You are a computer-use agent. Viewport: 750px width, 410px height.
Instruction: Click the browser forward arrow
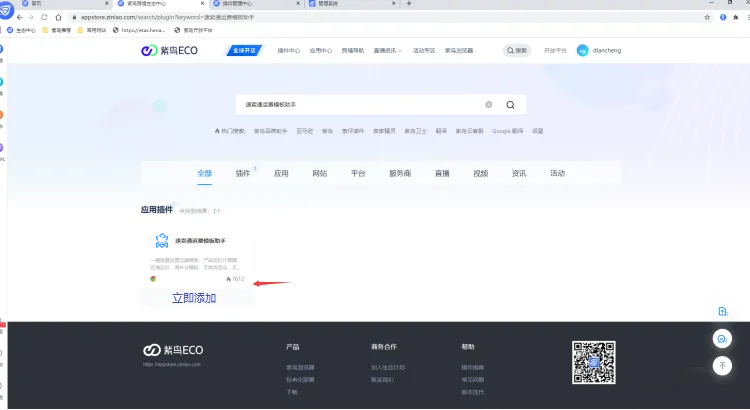(x=31, y=17)
